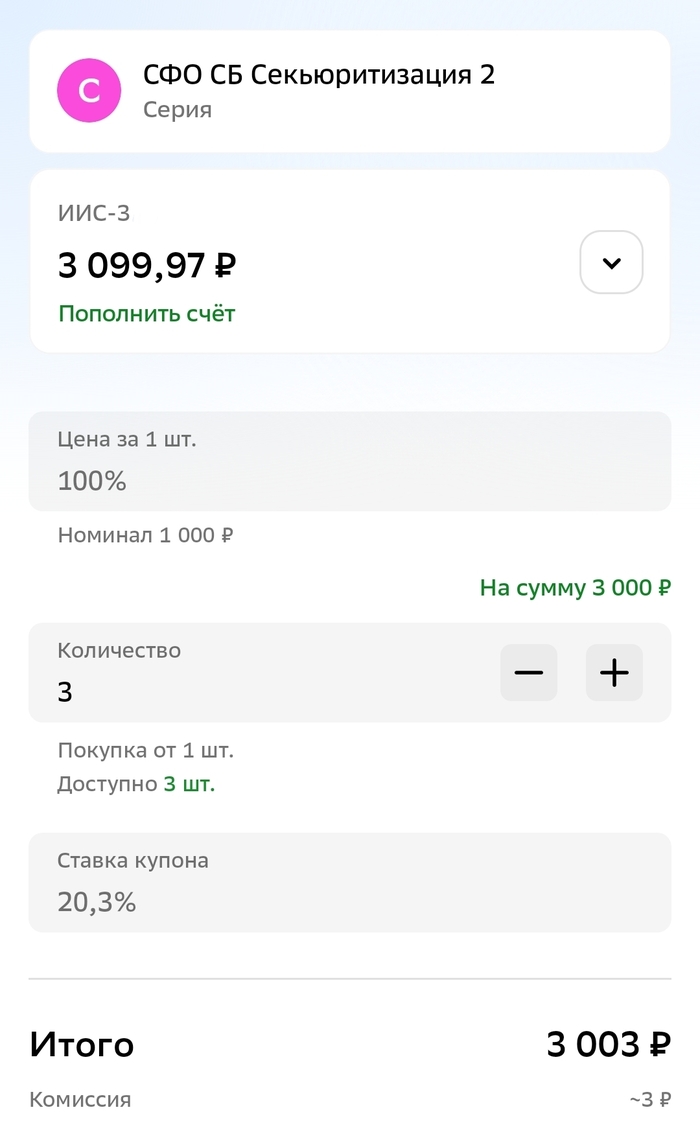Tap the green "На сумму 3 000 ₽" text

575,587
